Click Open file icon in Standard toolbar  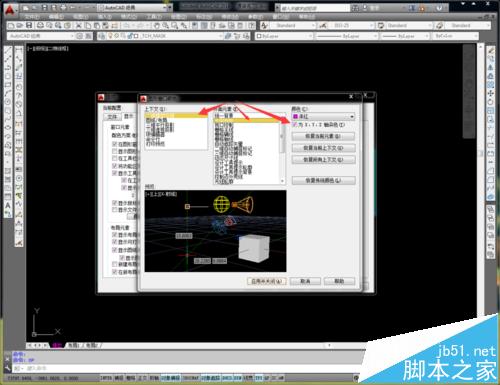[20, 25]
